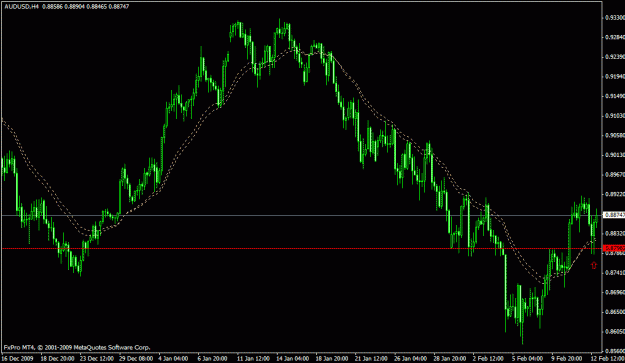Screen dimensions: 625x363
Task: Click the 0.9058 price axis label
Action: 615,135
